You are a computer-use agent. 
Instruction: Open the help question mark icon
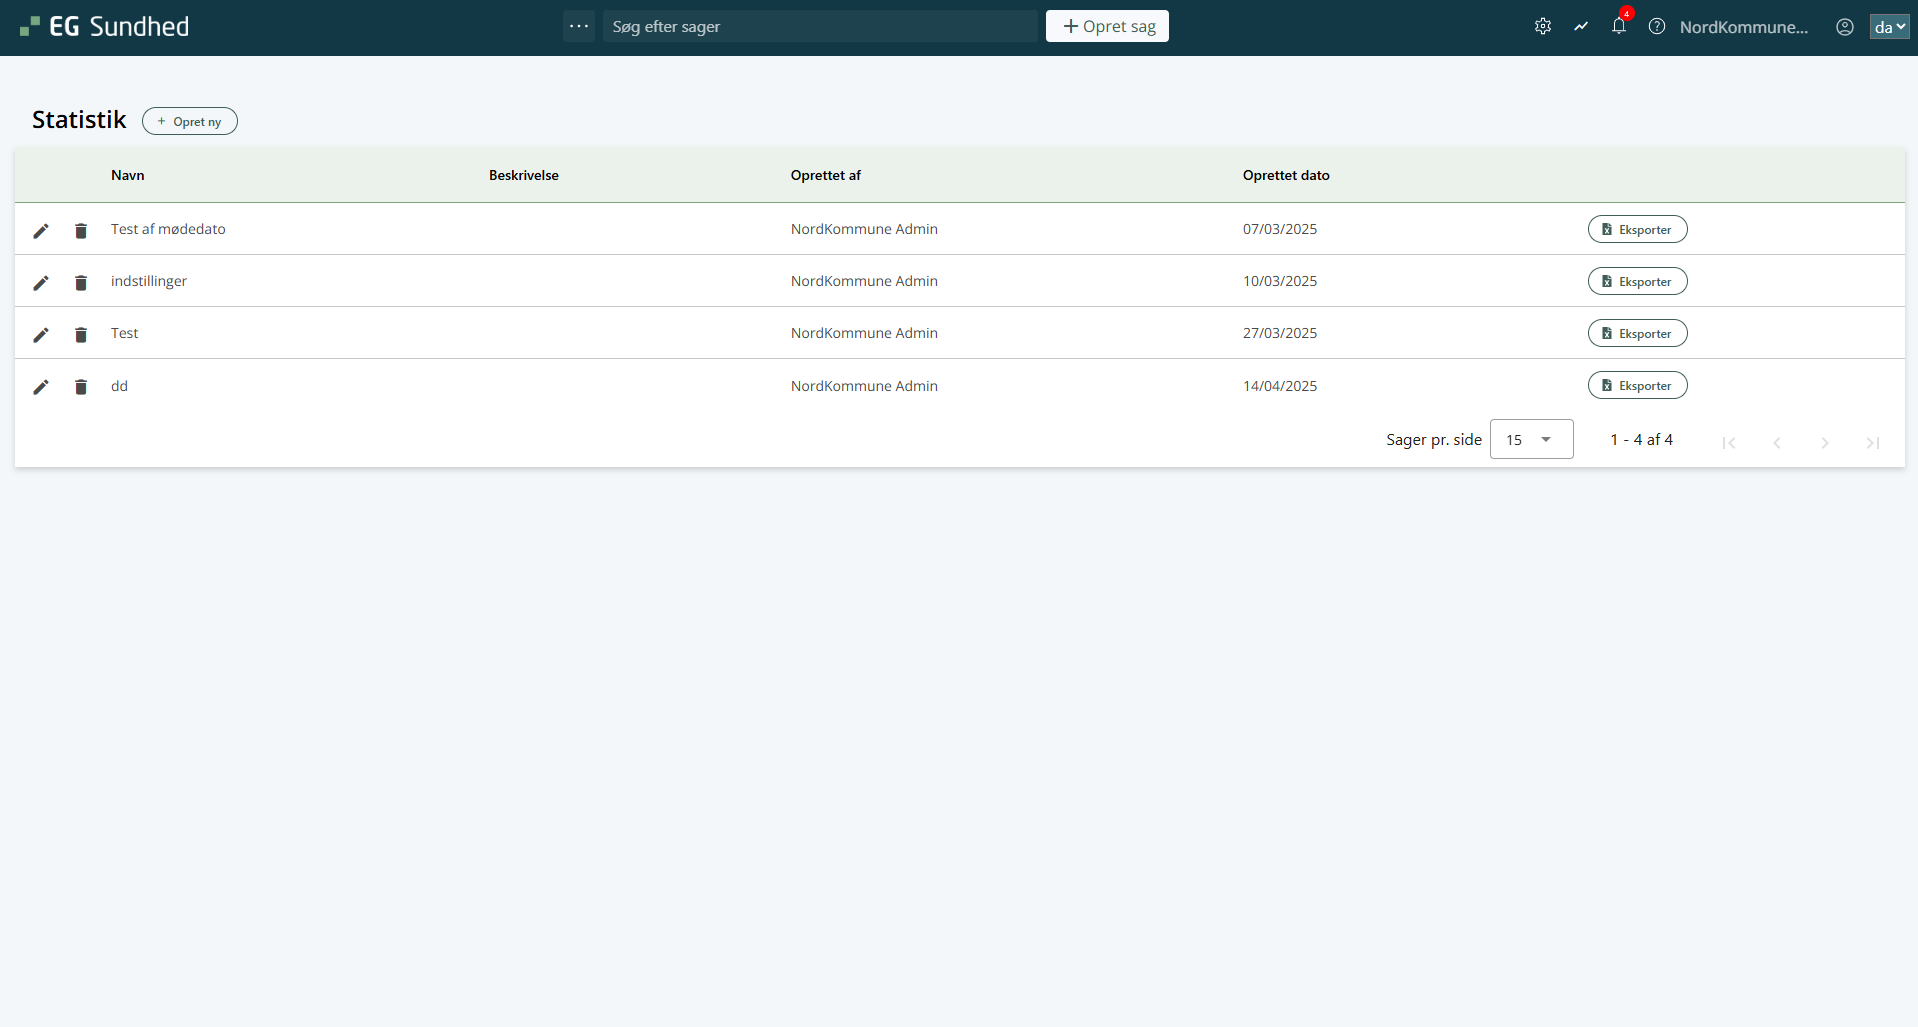pyautogui.click(x=1657, y=27)
